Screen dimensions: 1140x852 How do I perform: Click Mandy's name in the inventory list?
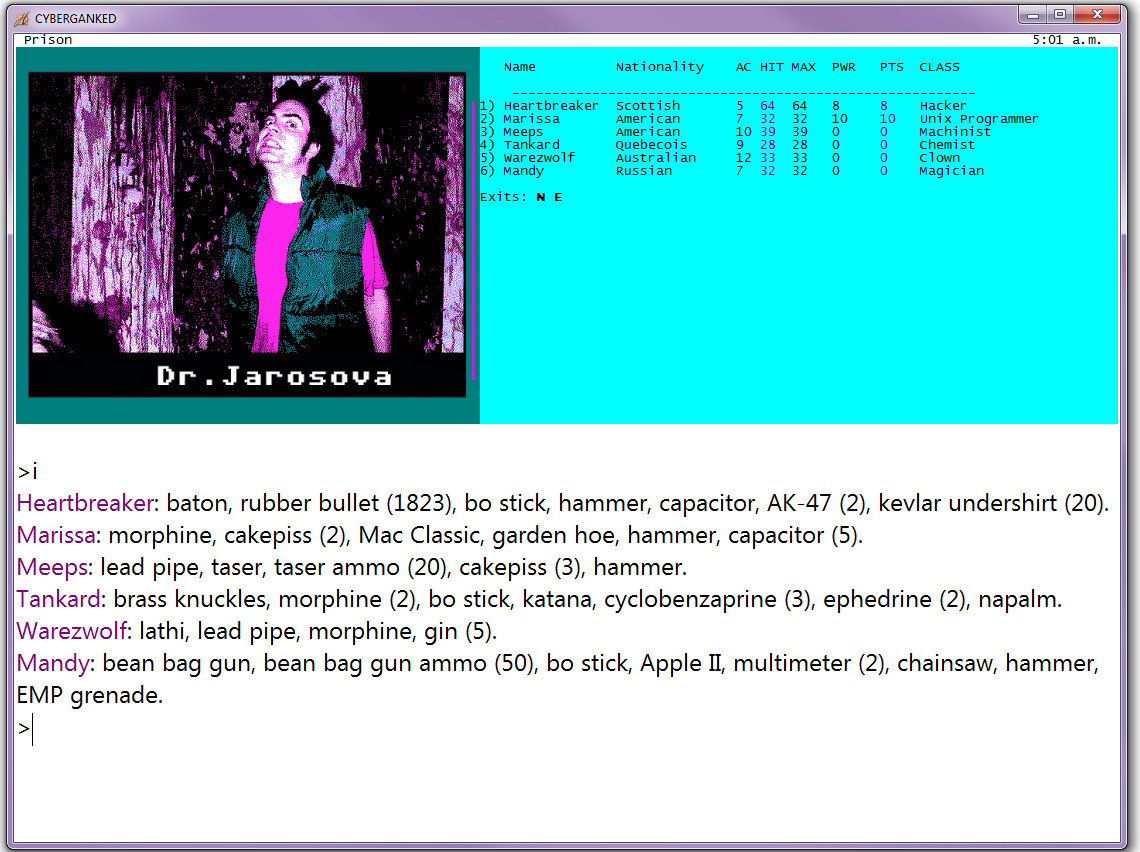click(x=54, y=663)
